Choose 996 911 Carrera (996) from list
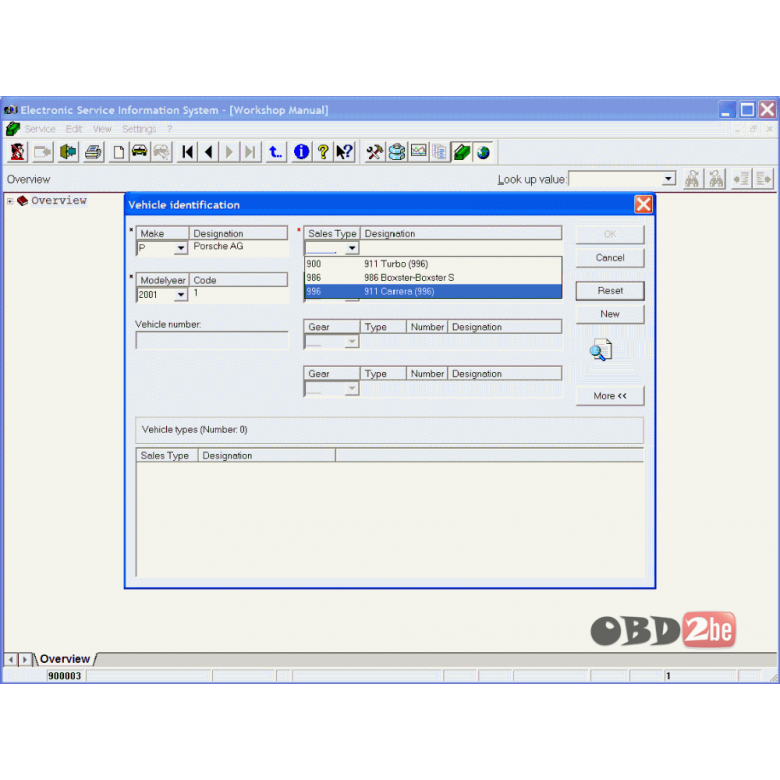Screen dimensions: 780x780 tap(433, 292)
